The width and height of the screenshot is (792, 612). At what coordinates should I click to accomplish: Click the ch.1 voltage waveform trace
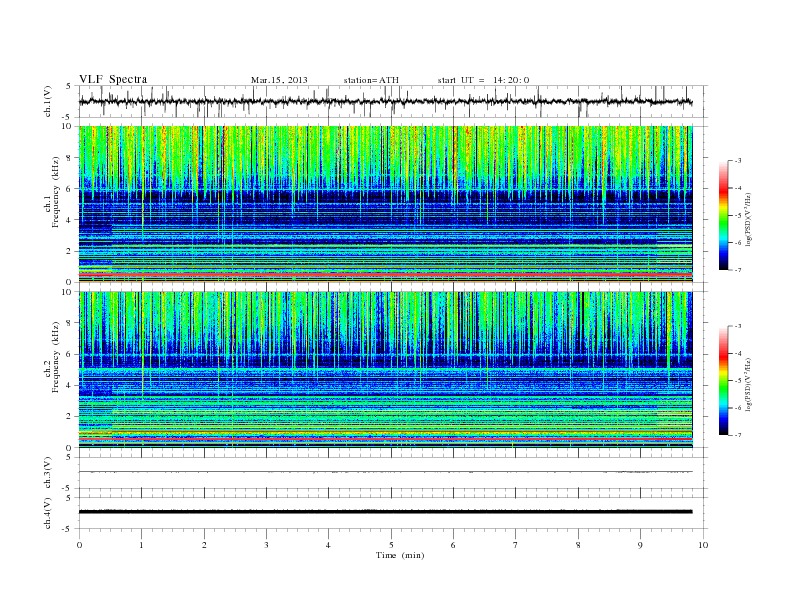385,101
